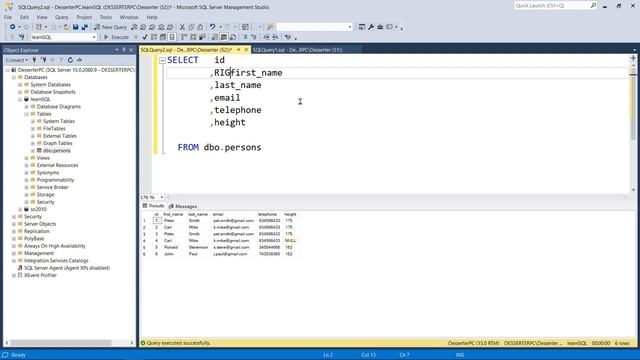Click the Cut scissors icon
Screen dimensions: 640x360
182,27
